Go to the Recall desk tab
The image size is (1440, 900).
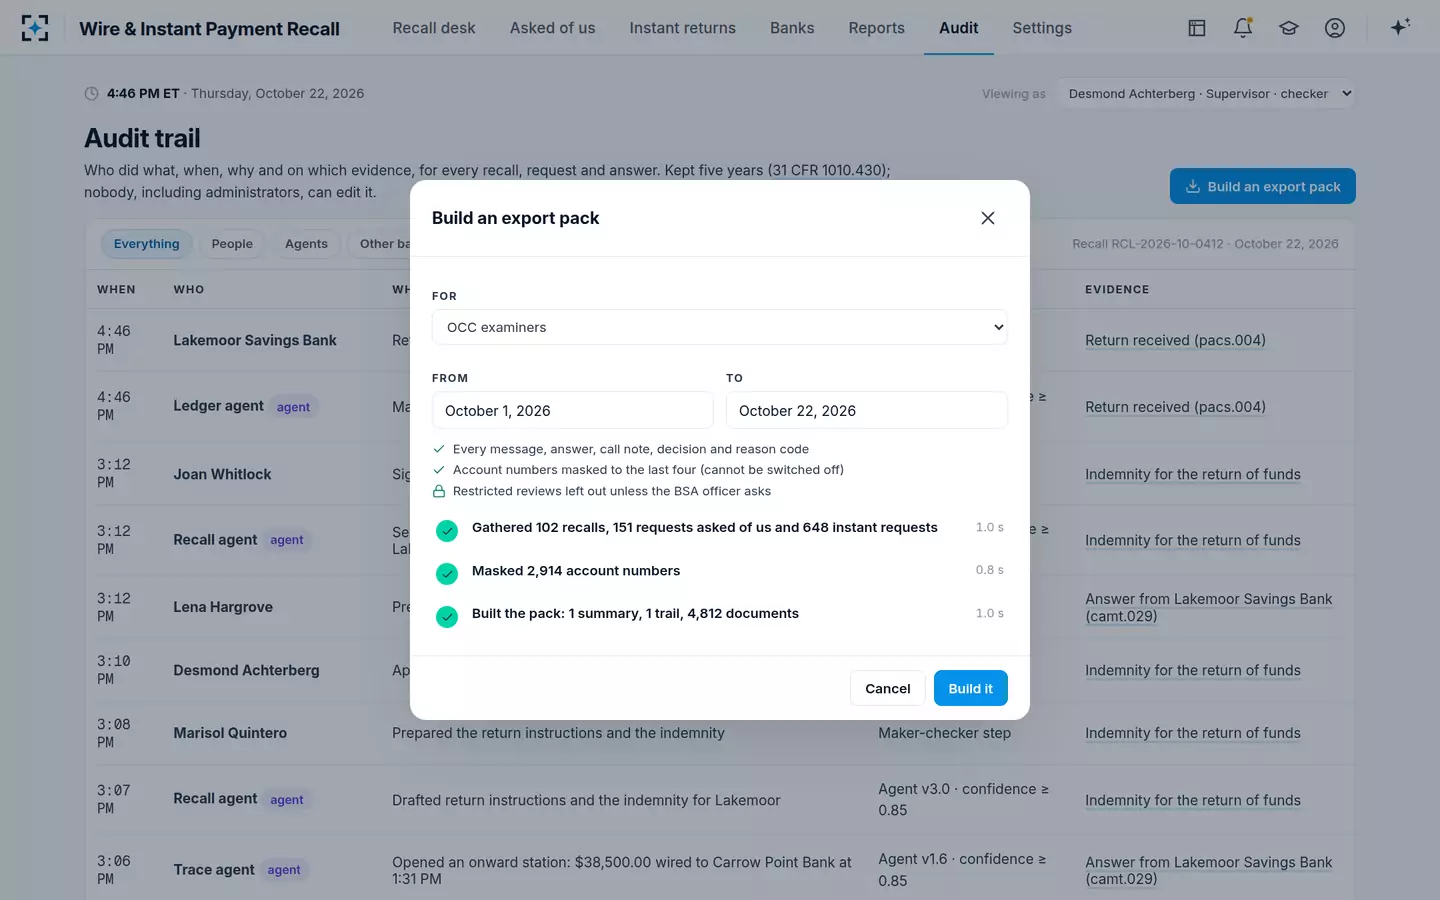(x=434, y=28)
